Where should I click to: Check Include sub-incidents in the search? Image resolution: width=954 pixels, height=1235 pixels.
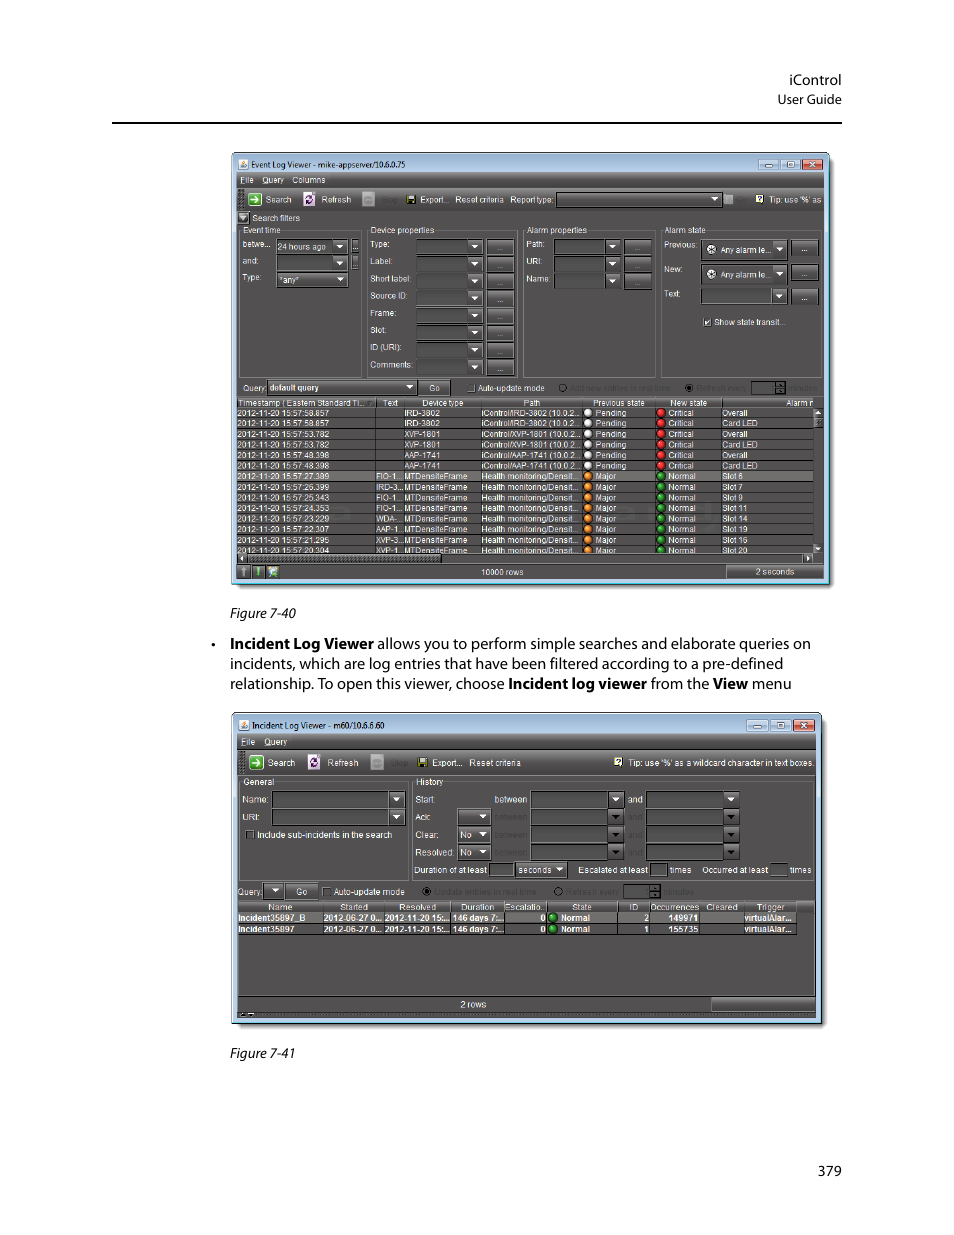(x=250, y=835)
